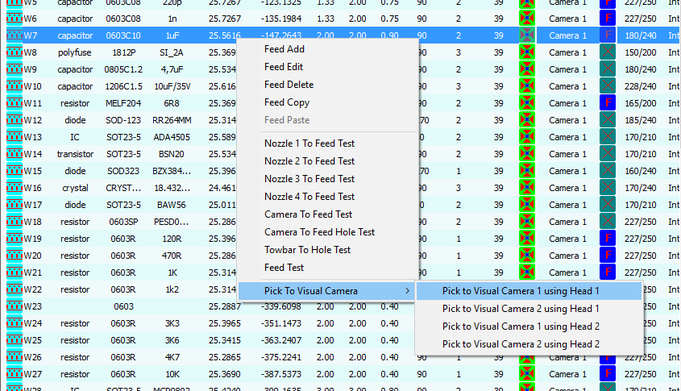Pick to Visual Camera 2 using Head 2
Viewport: 681px width, 391px height.
520,345
